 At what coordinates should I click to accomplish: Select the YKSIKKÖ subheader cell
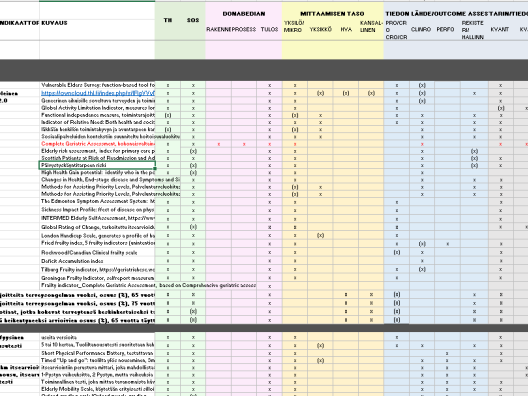pyautogui.click(x=320, y=30)
